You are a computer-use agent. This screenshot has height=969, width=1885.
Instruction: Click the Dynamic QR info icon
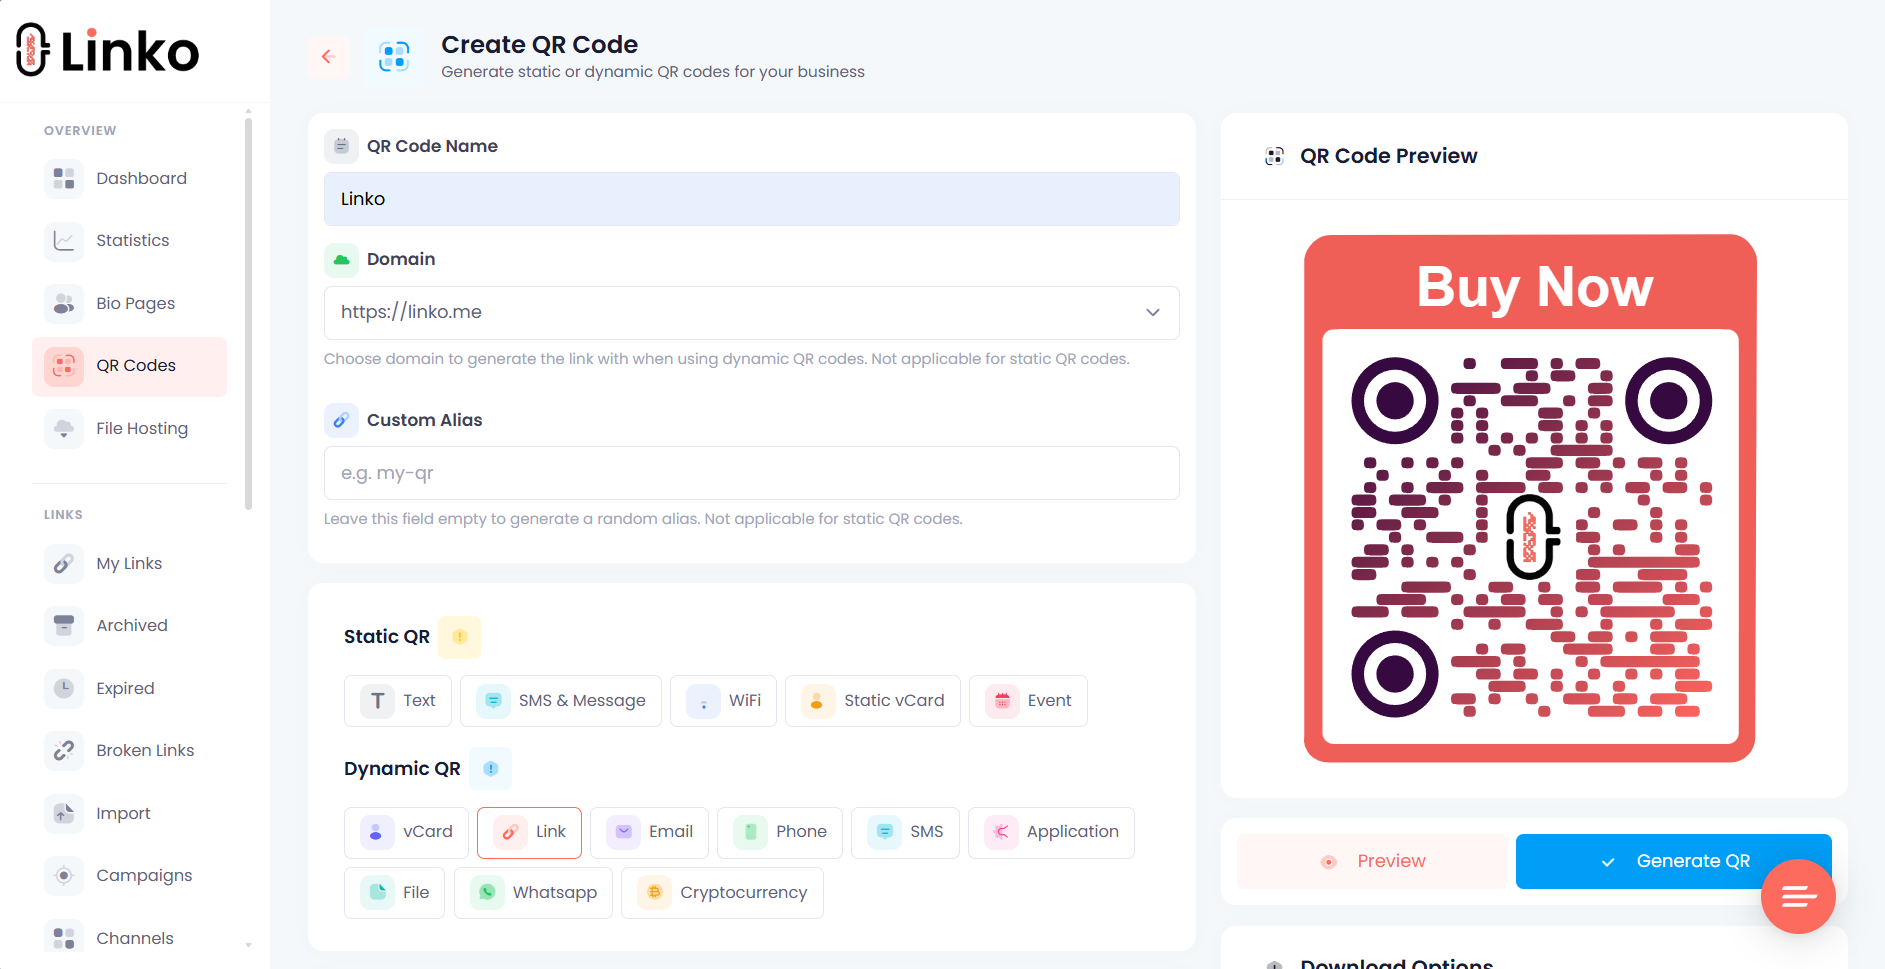tap(491, 769)
